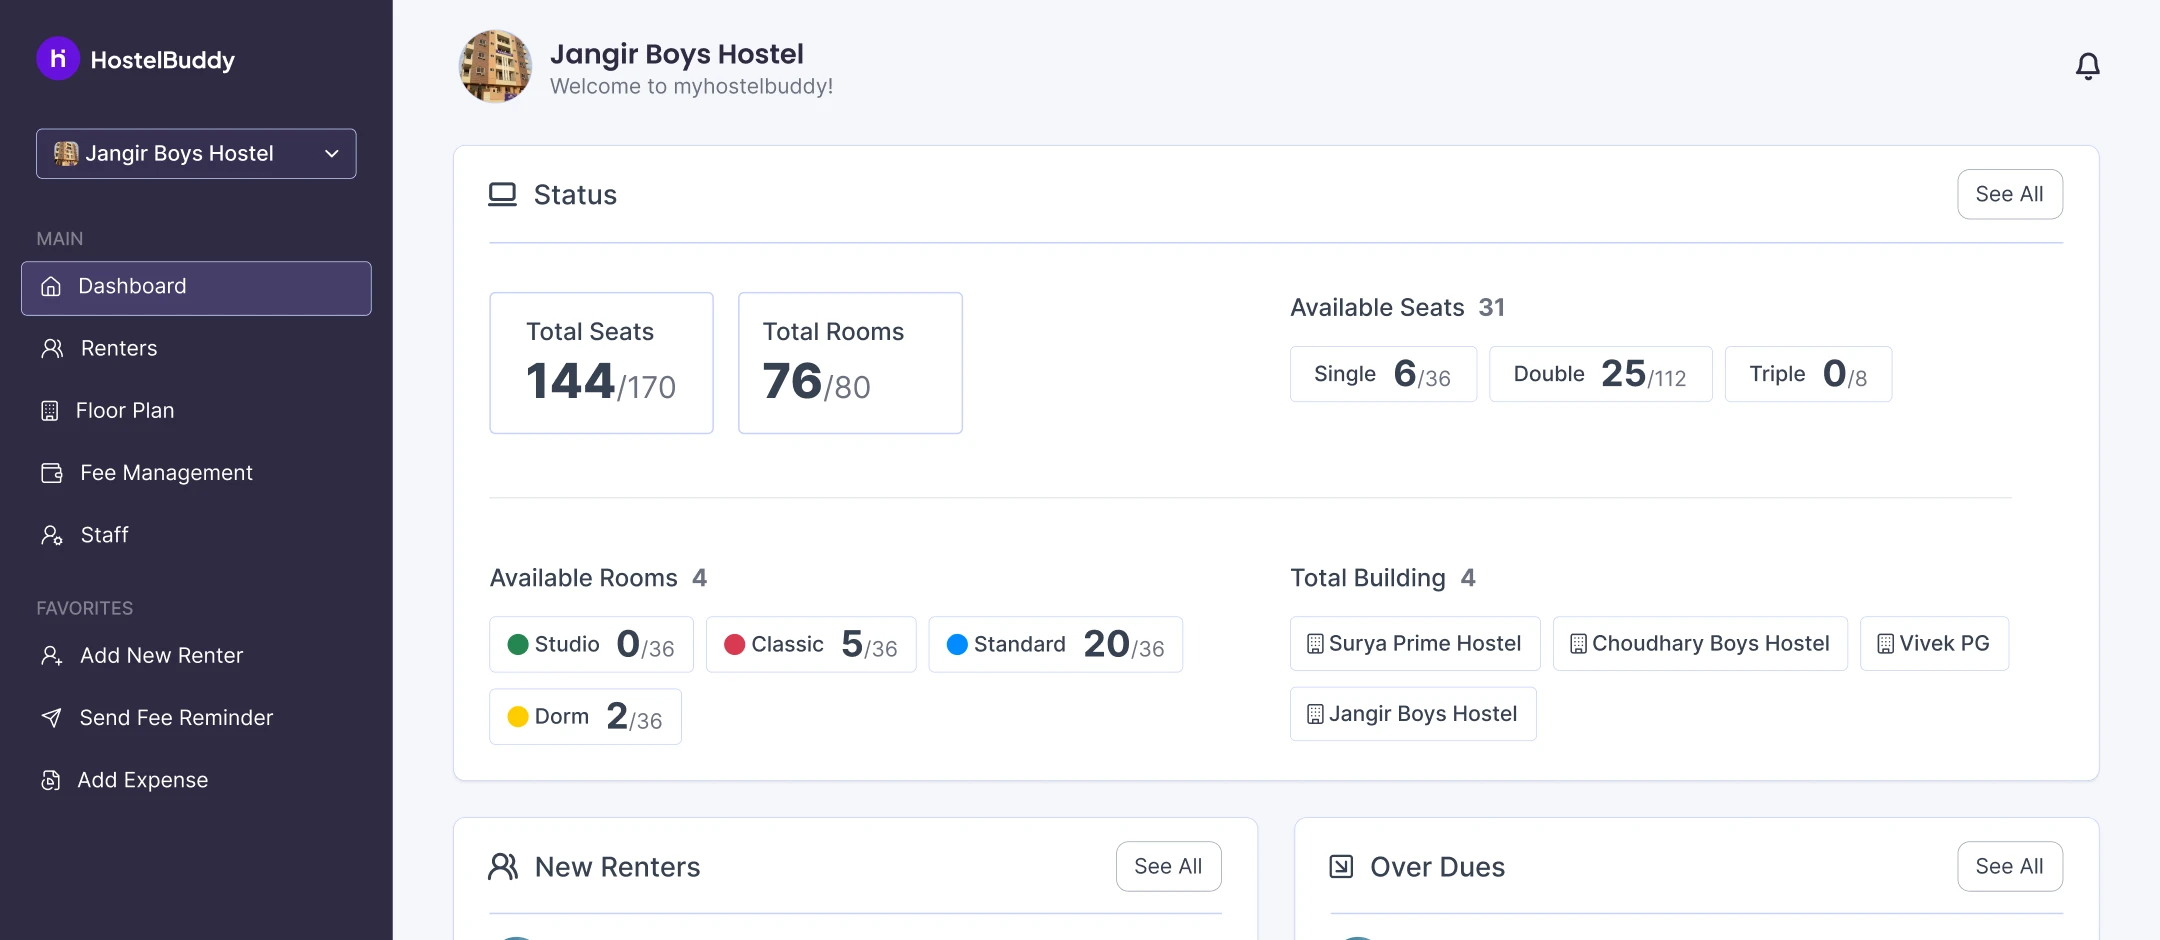Click the Renters people icon in sidebar
Viewport: 2160px width, 940px height.
coord(52,348)
